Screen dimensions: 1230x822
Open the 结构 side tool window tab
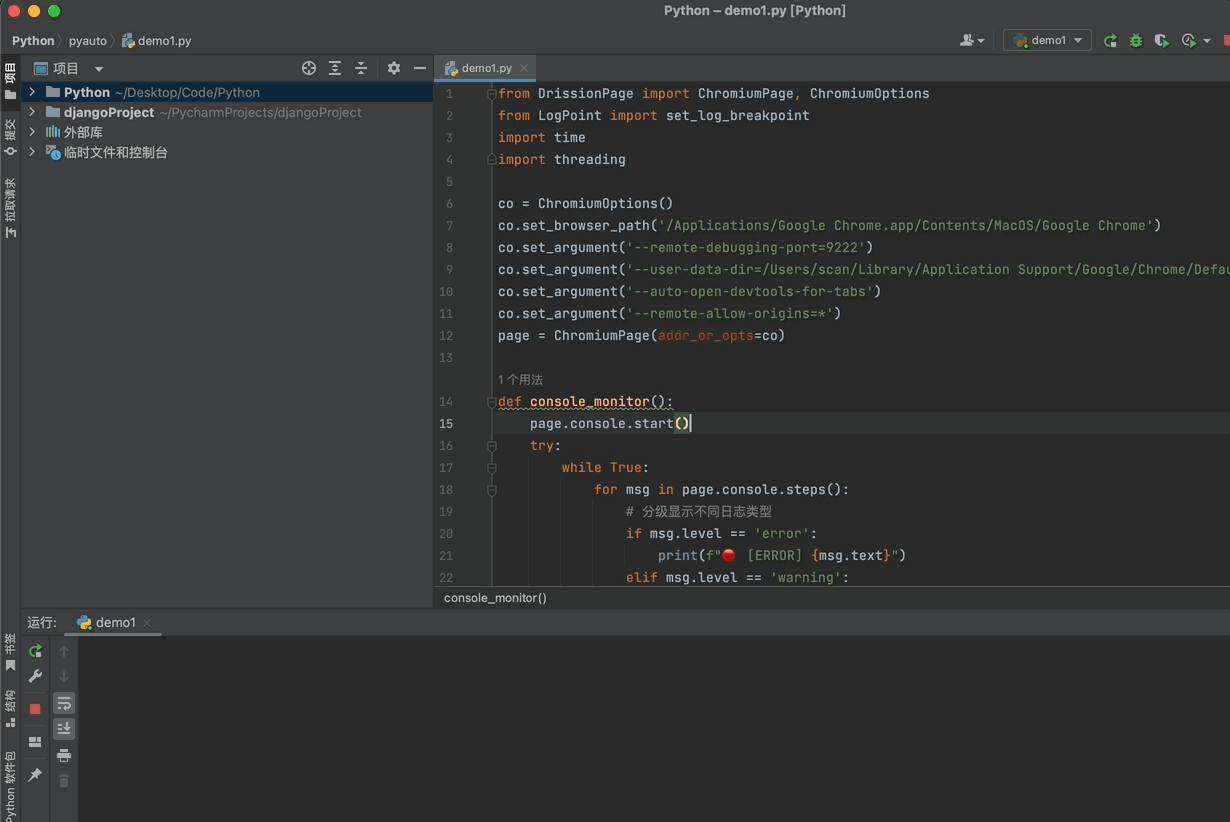point(10,708)
